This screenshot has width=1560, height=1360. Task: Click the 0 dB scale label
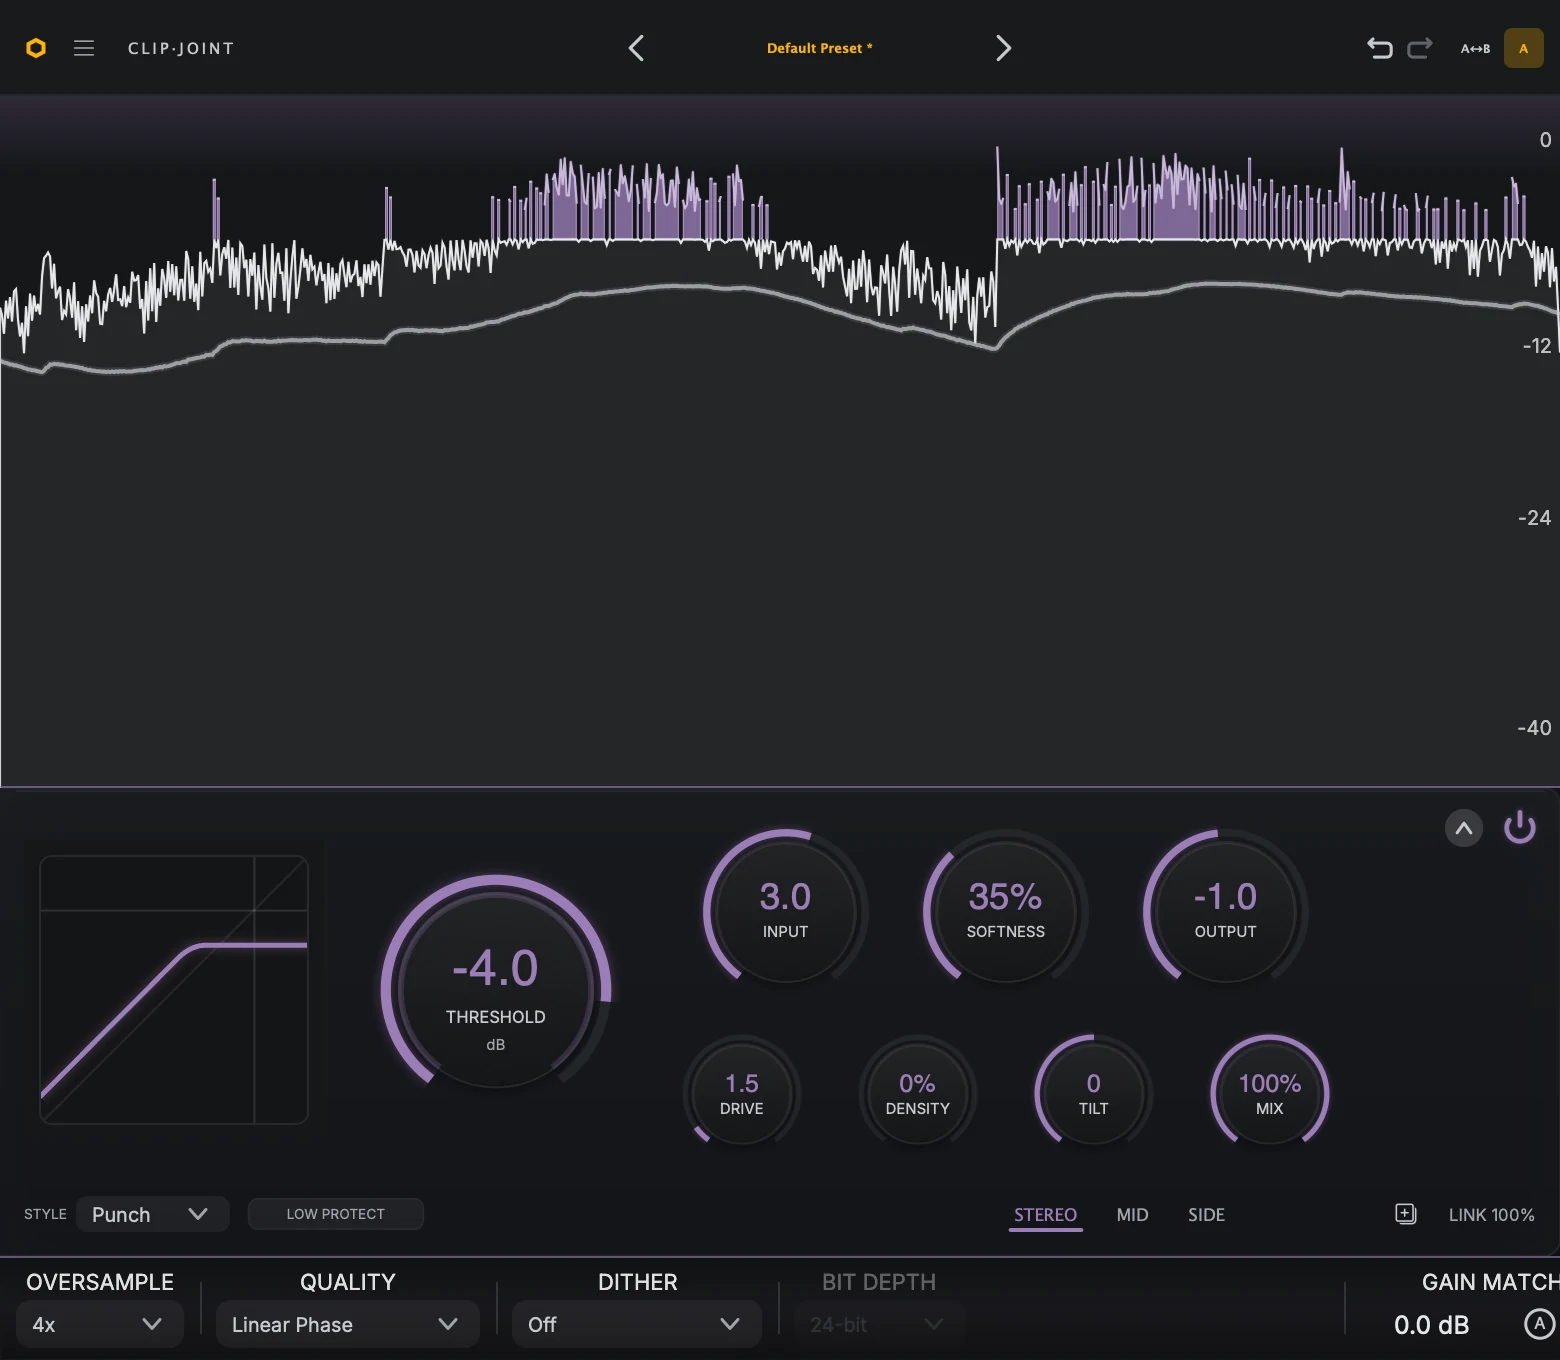1546,140
